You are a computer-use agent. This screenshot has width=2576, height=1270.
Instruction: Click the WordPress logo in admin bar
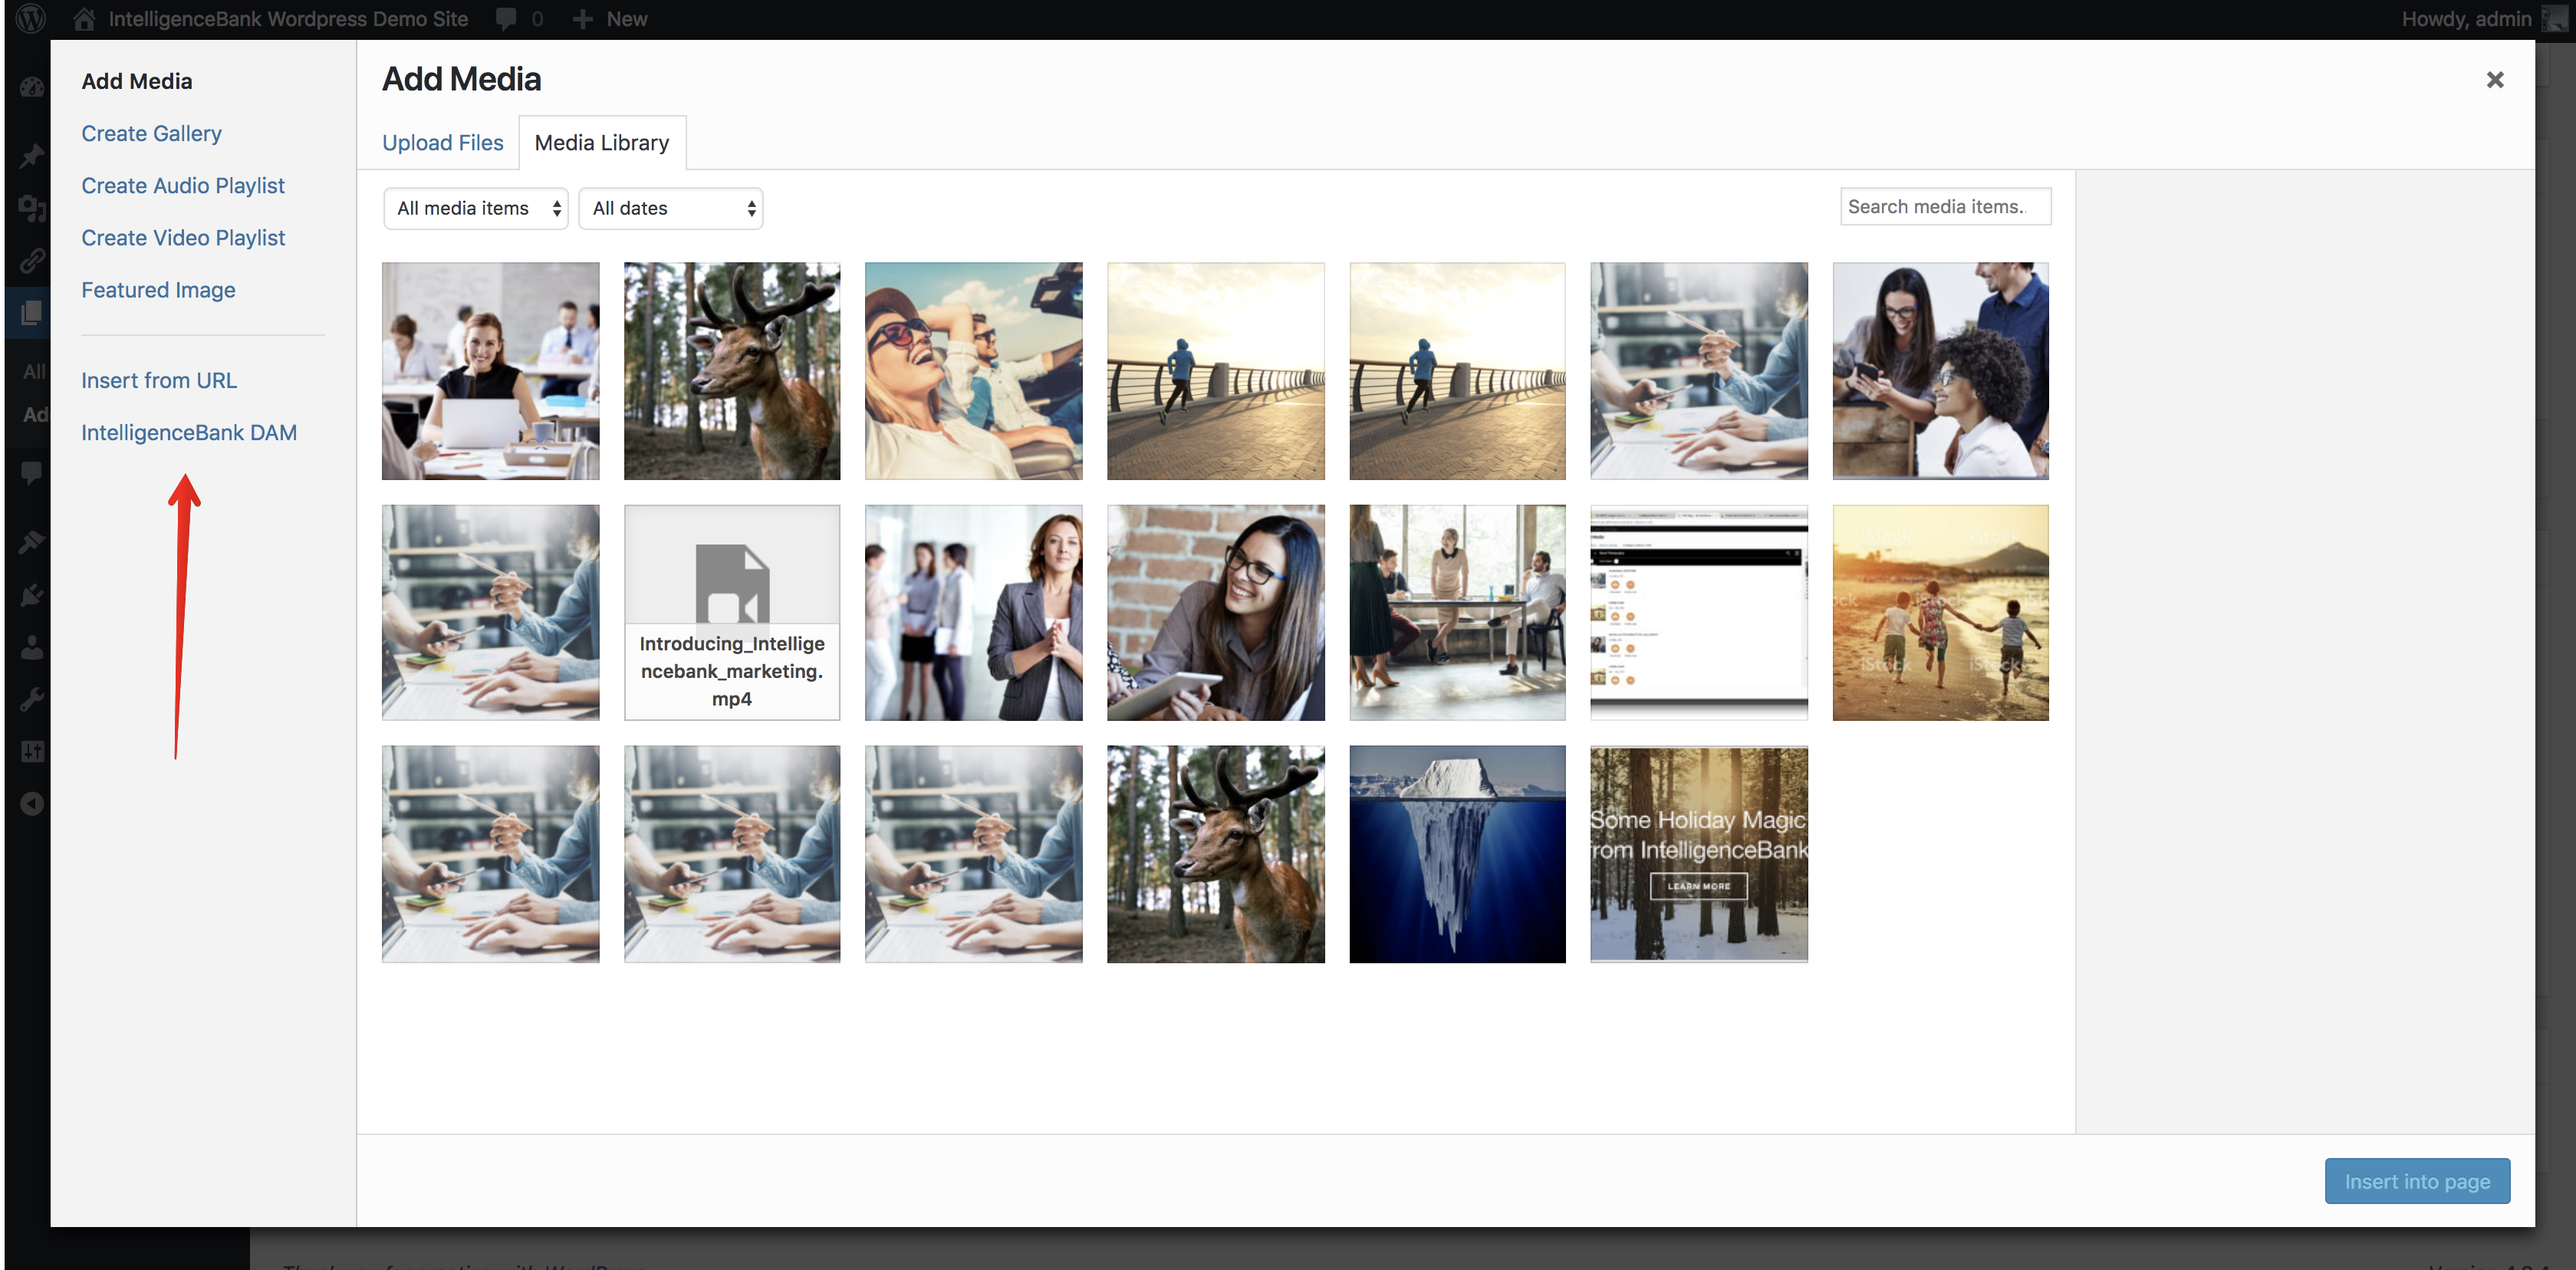[x=30, y=19]
